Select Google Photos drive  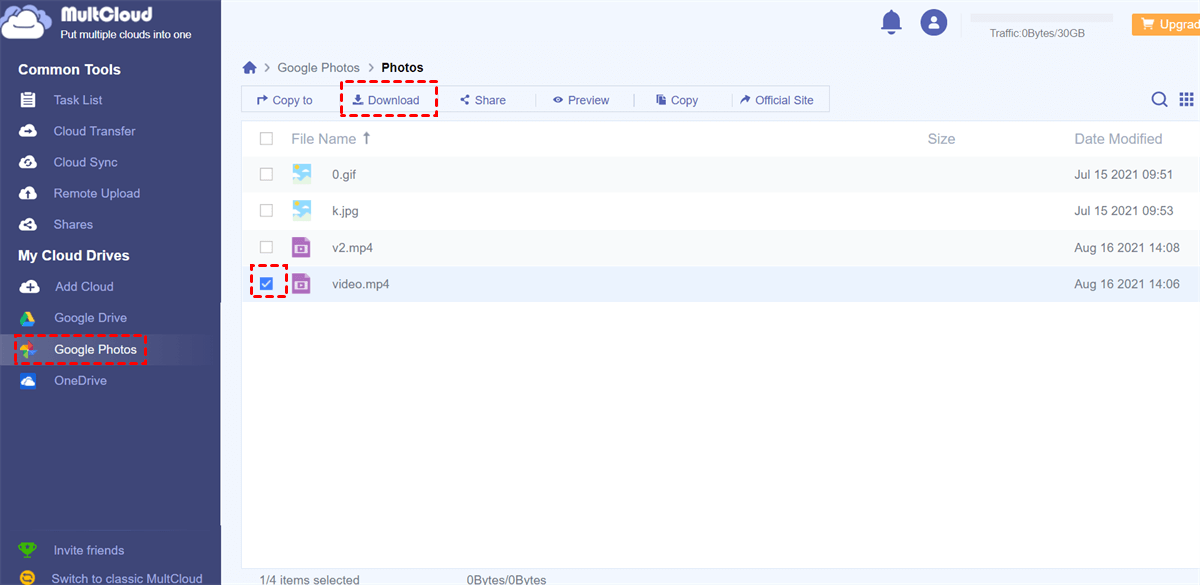tap(95, 349)
